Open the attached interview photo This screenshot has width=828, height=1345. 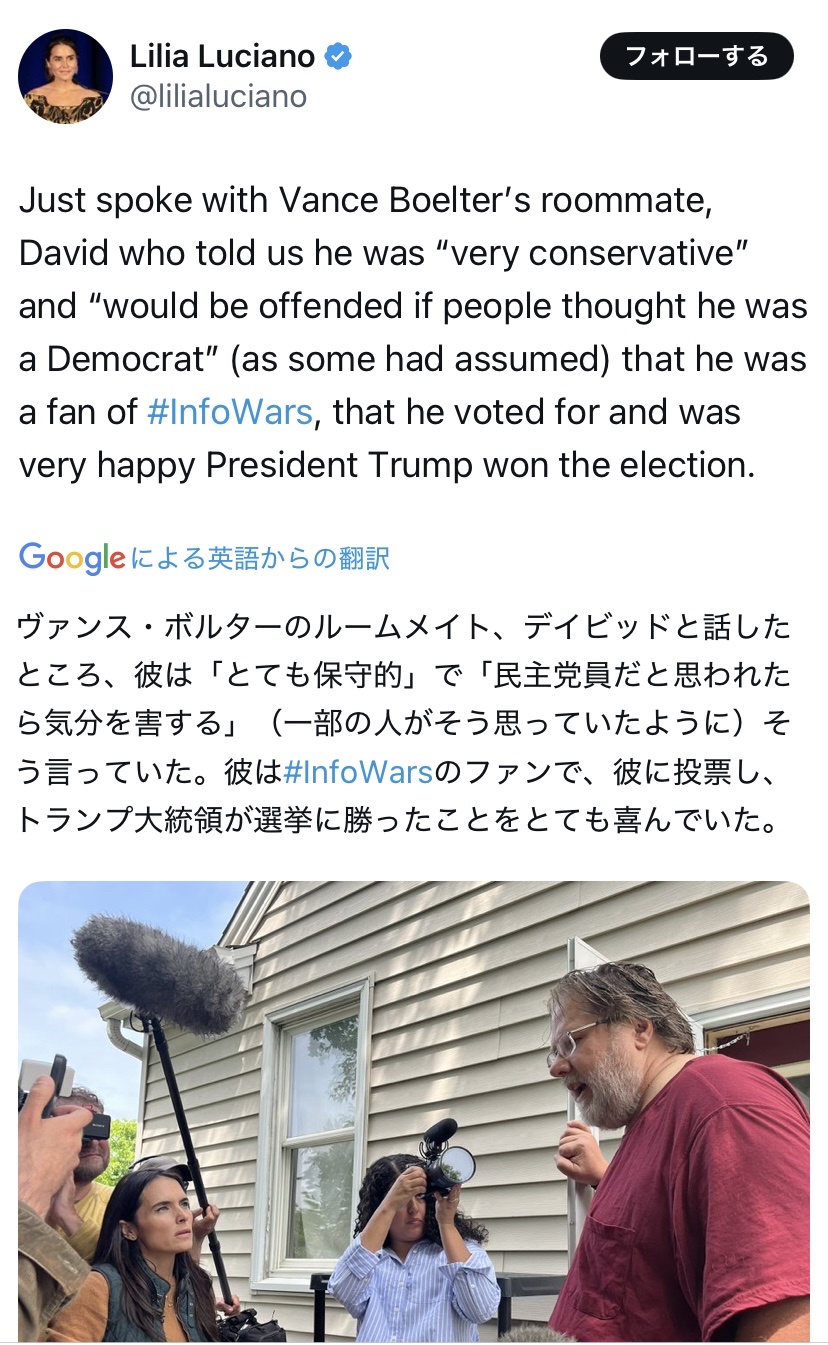point(414,1111)
